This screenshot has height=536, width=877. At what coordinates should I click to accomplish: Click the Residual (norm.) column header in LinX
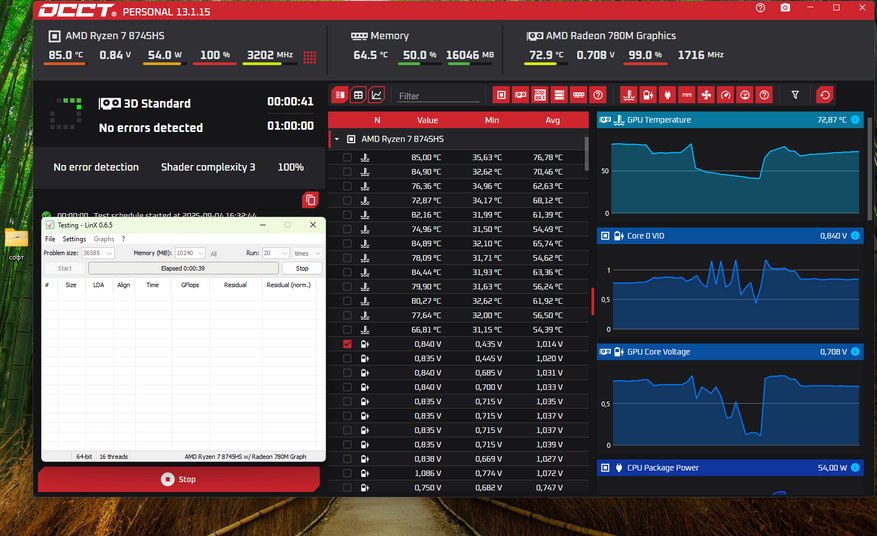(288, 285)
